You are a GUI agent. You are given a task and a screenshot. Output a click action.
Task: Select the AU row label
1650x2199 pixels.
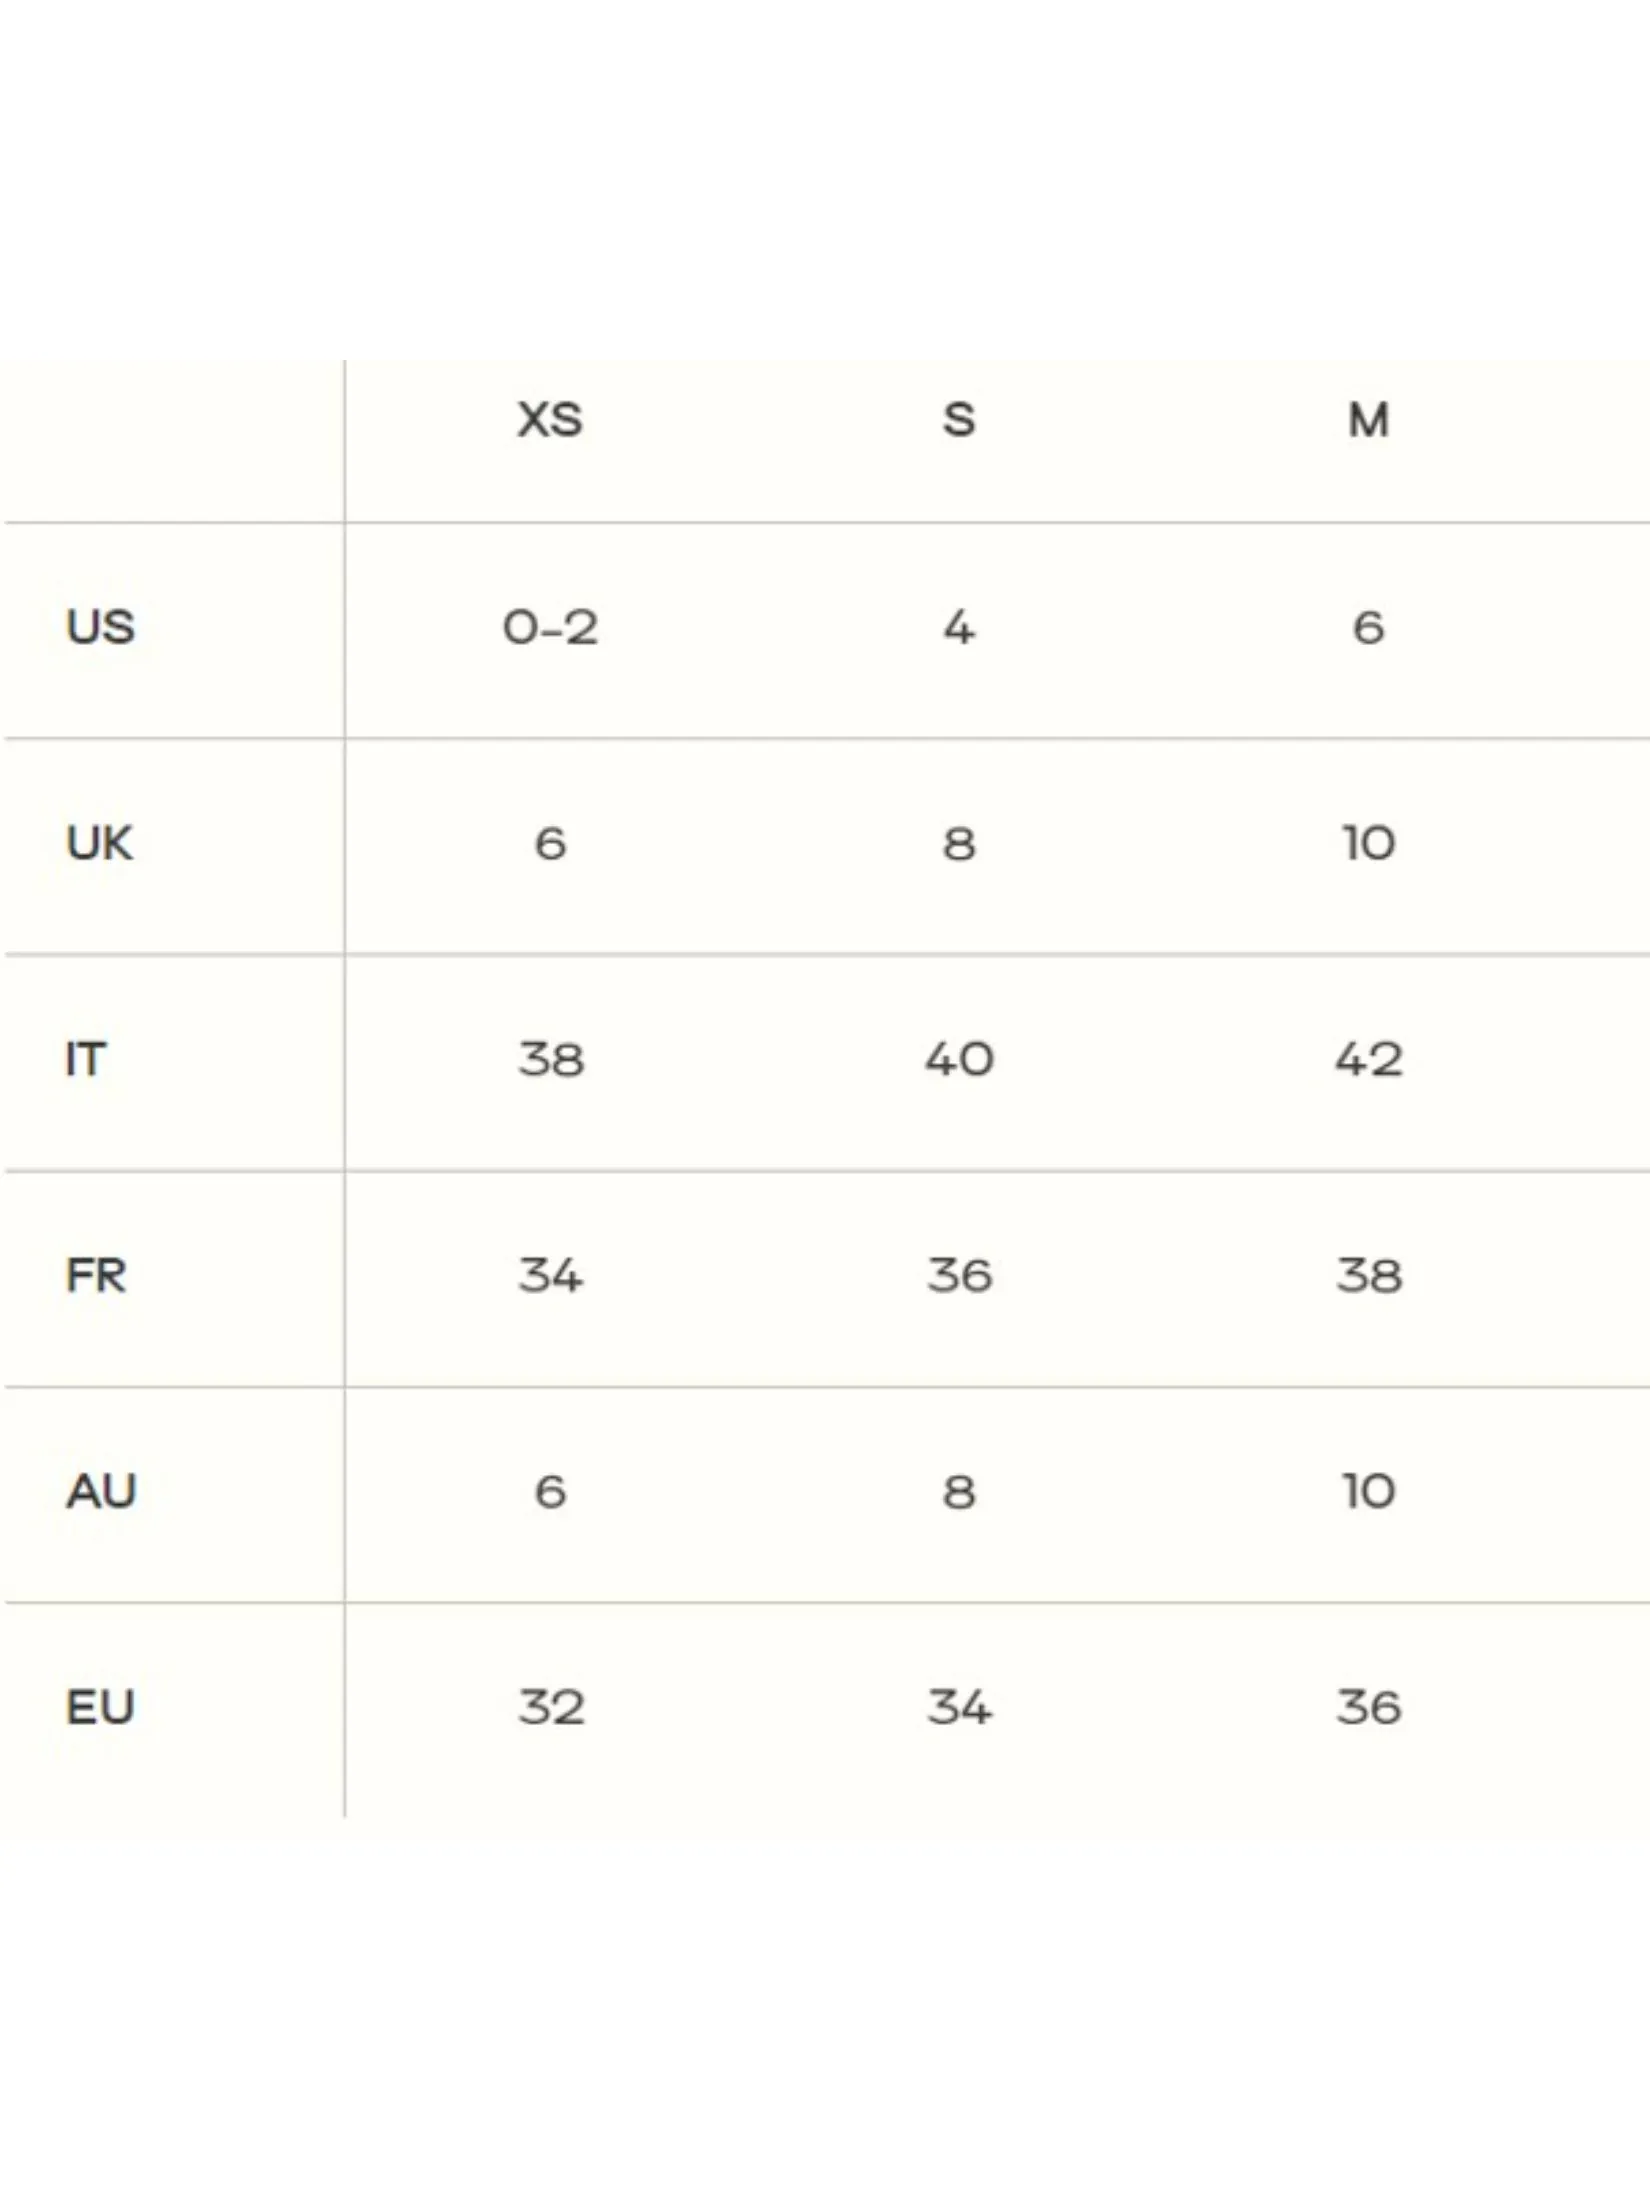[x=101, y=1492]
